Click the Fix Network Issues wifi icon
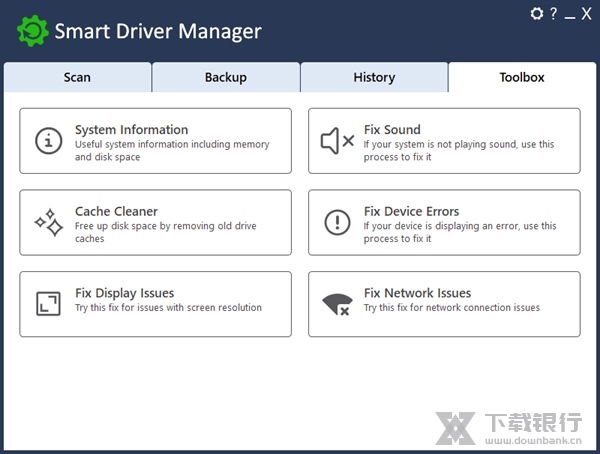 pos(337,304)
